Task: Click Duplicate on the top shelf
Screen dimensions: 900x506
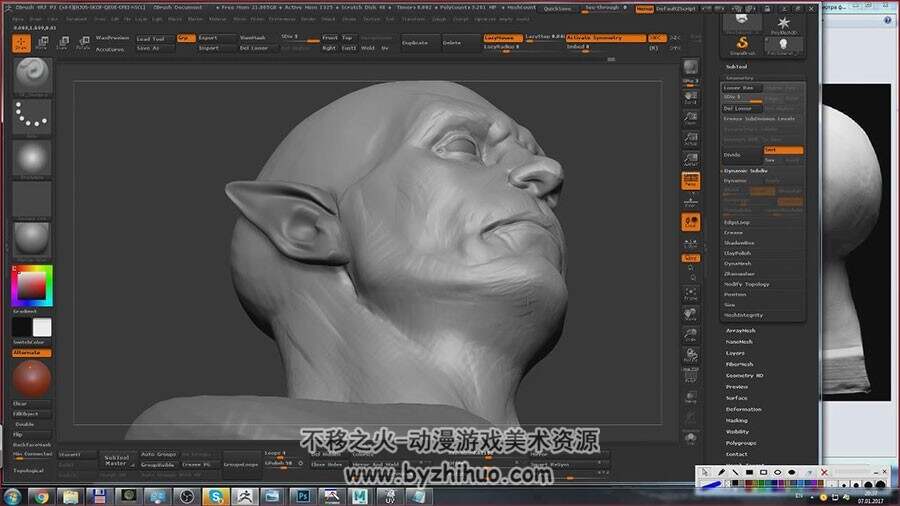Action: (x=419, y=43)
